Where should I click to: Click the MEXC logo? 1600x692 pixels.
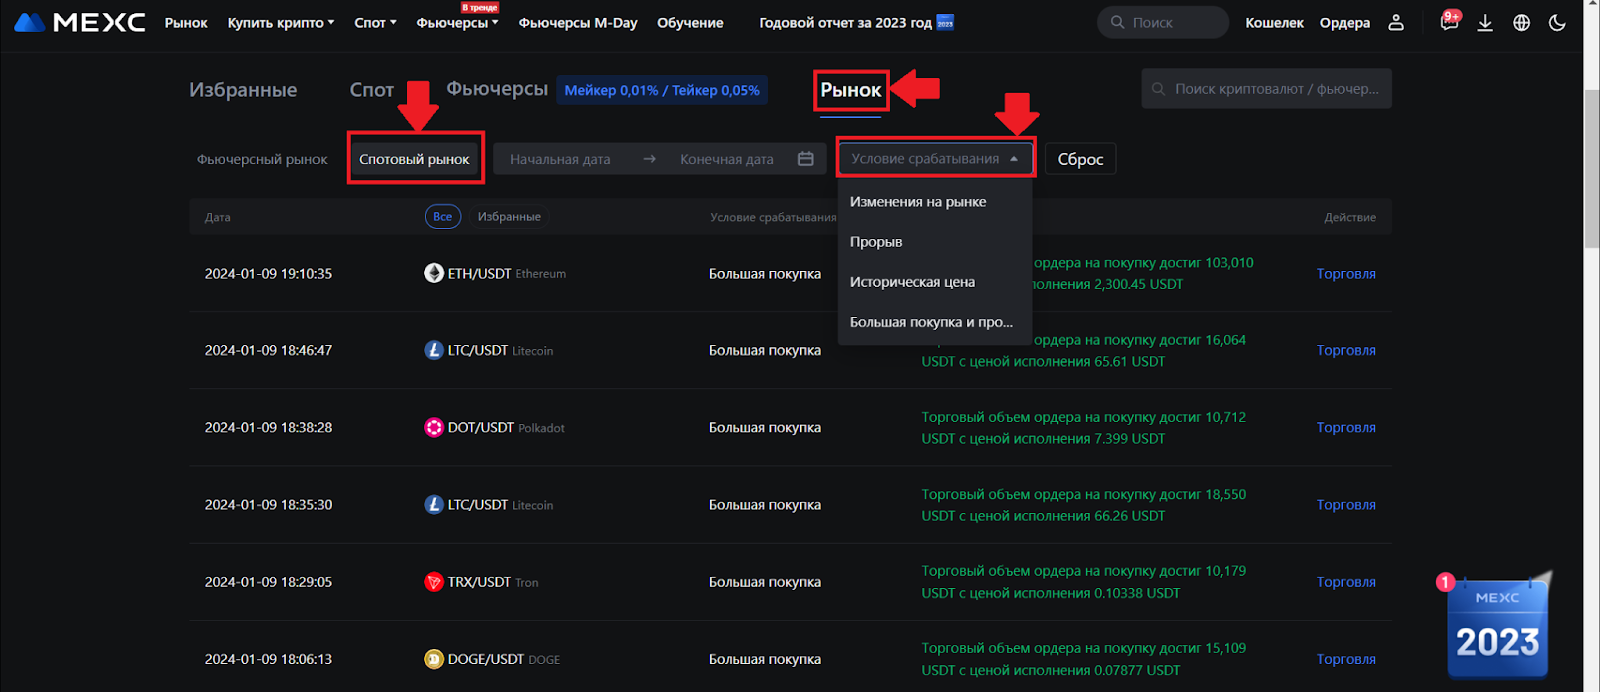[80, 22]
